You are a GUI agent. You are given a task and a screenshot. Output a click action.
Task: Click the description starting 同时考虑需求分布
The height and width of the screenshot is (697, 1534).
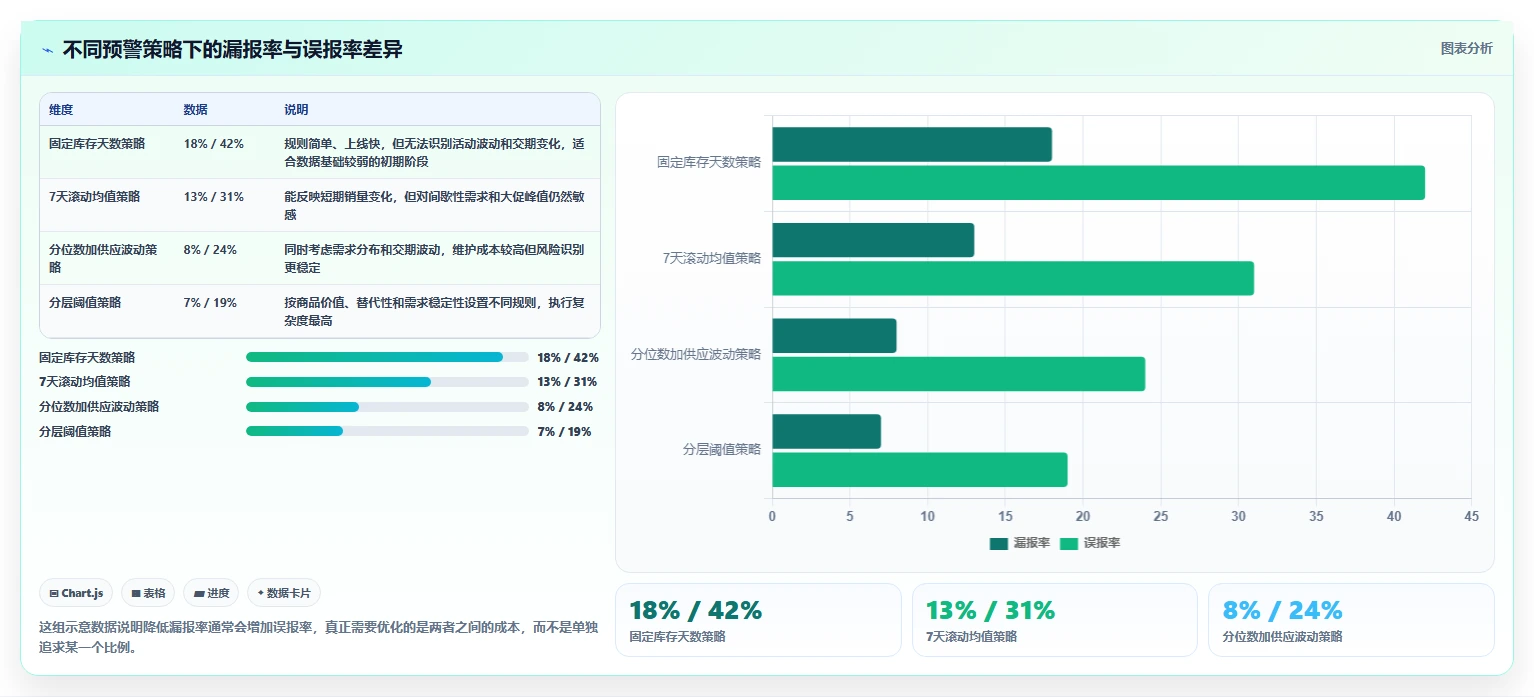tap(435, 258)
